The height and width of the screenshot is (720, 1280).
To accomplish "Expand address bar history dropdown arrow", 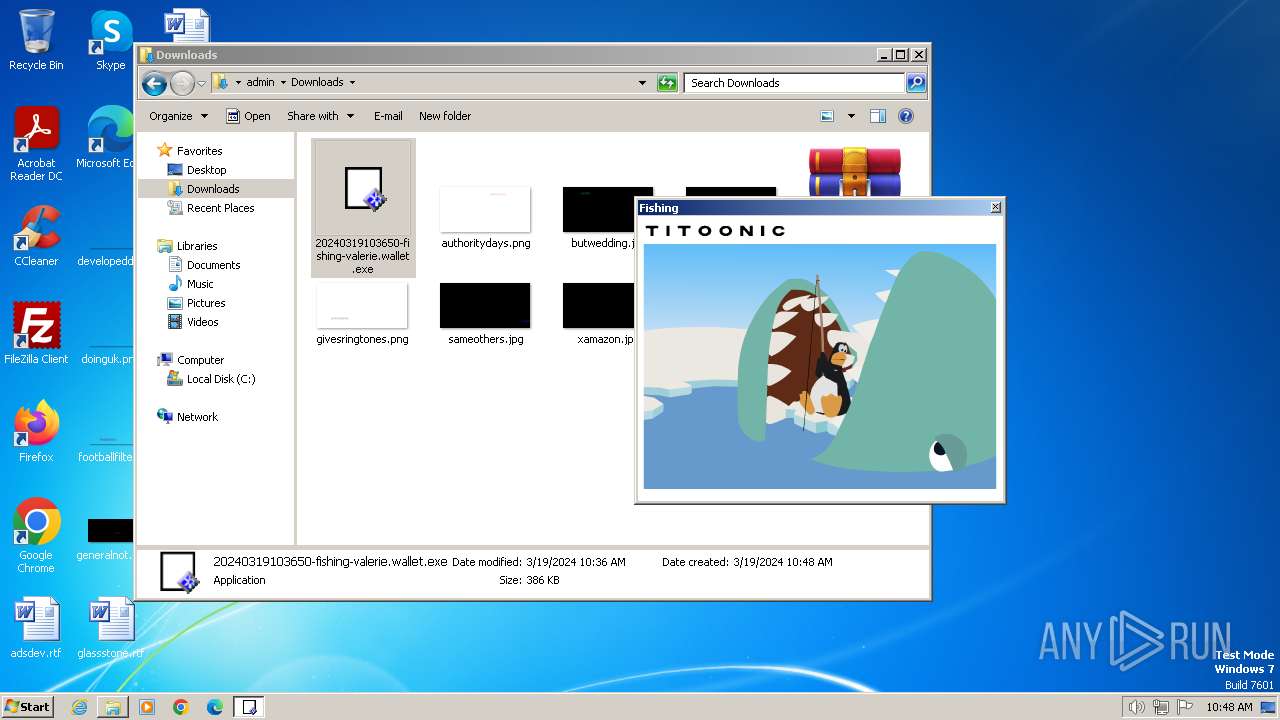I will (x=642, y=83).
